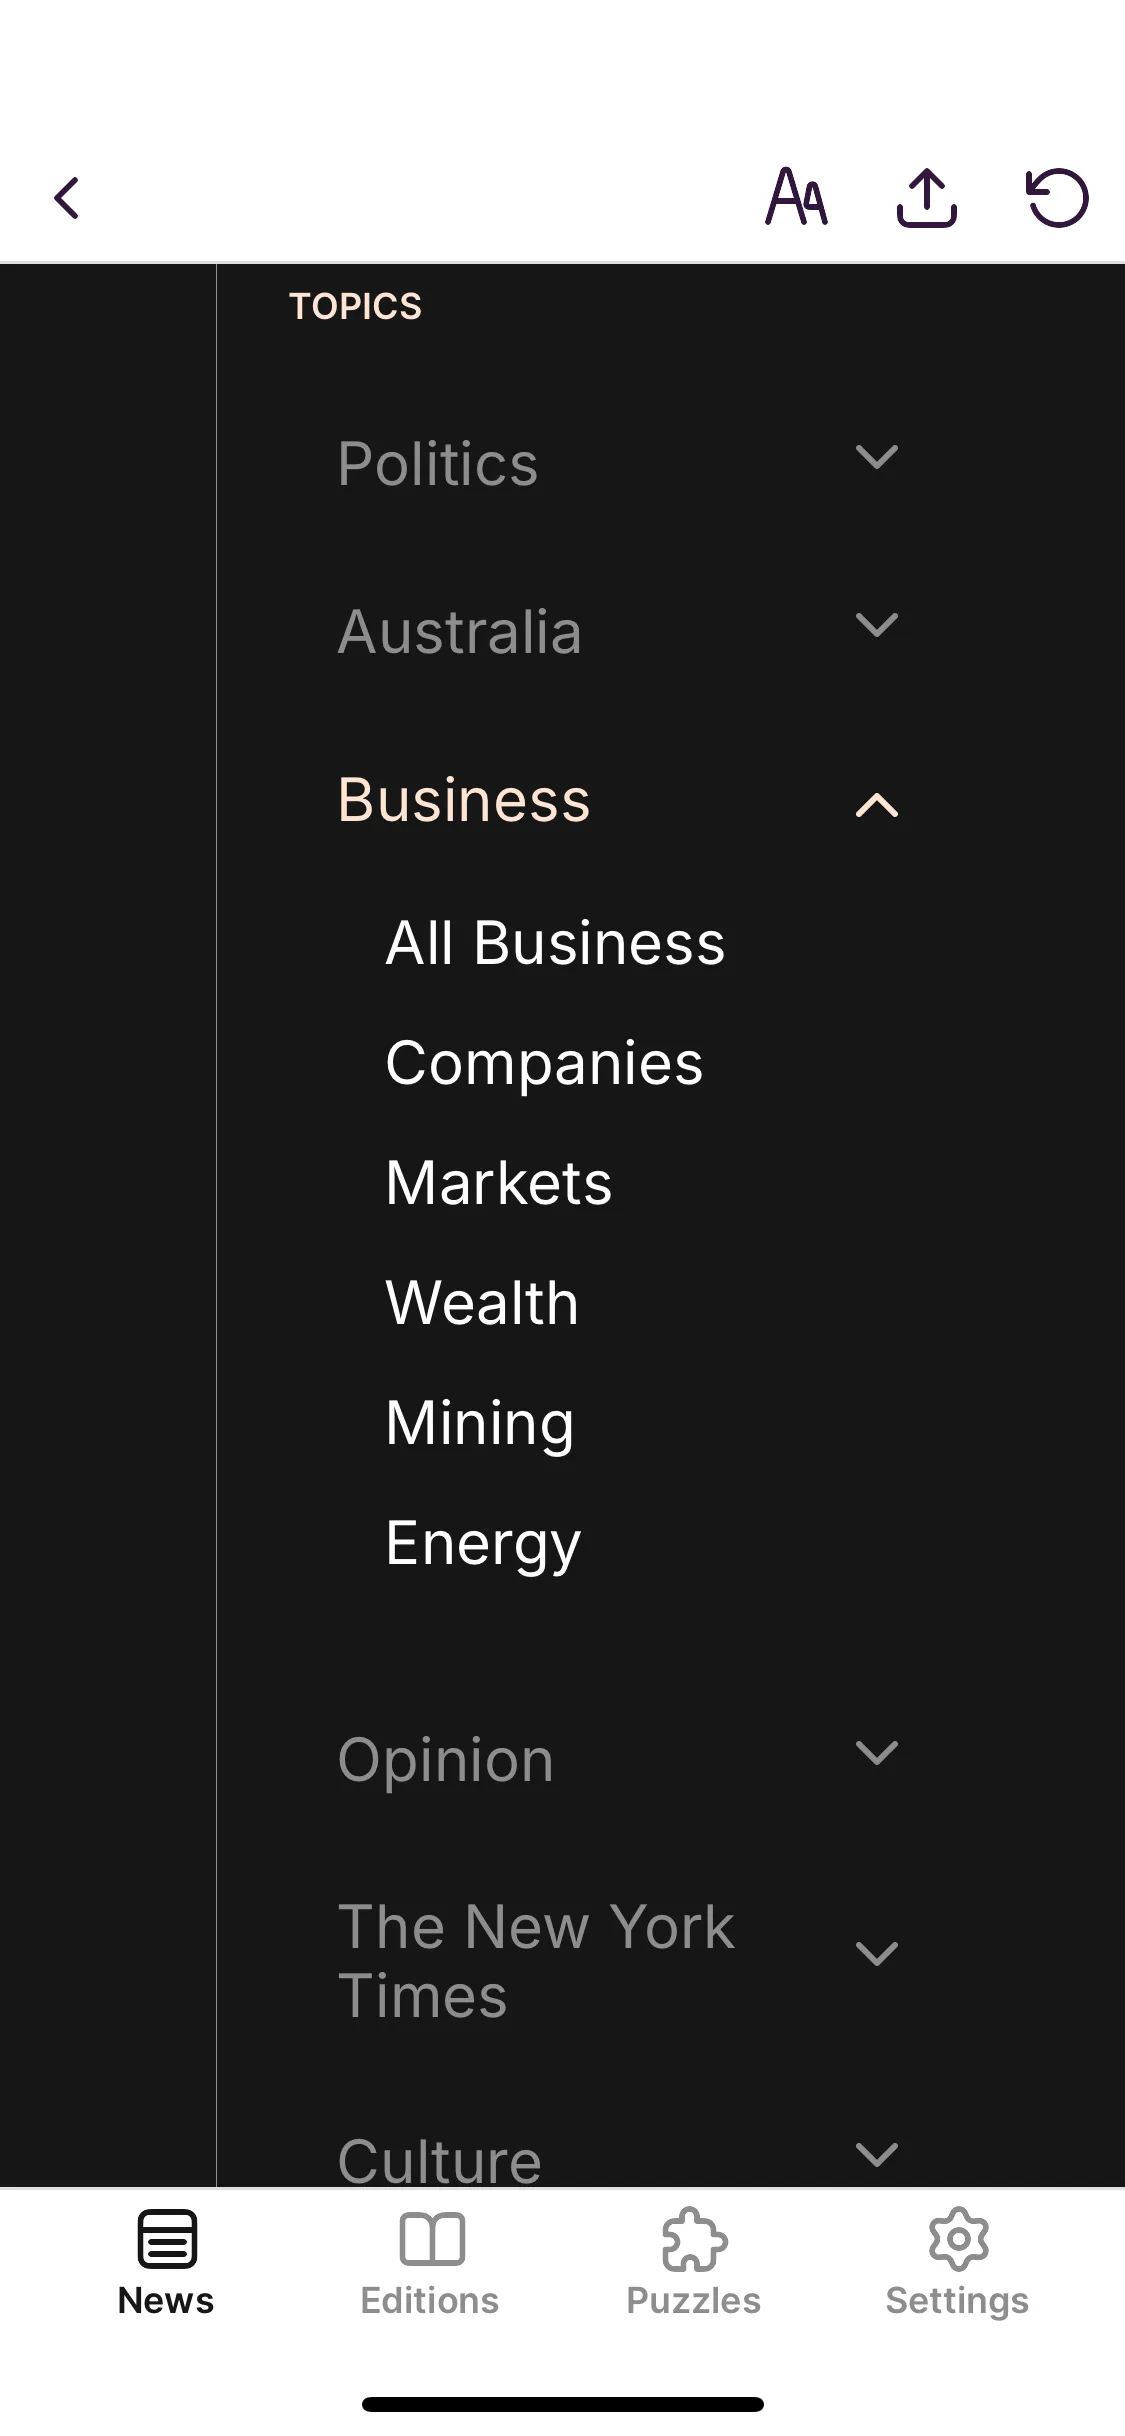Open the Editions tab
The width and height of the screenshot is (1125, 2436).
click(x=431, y=2264)
